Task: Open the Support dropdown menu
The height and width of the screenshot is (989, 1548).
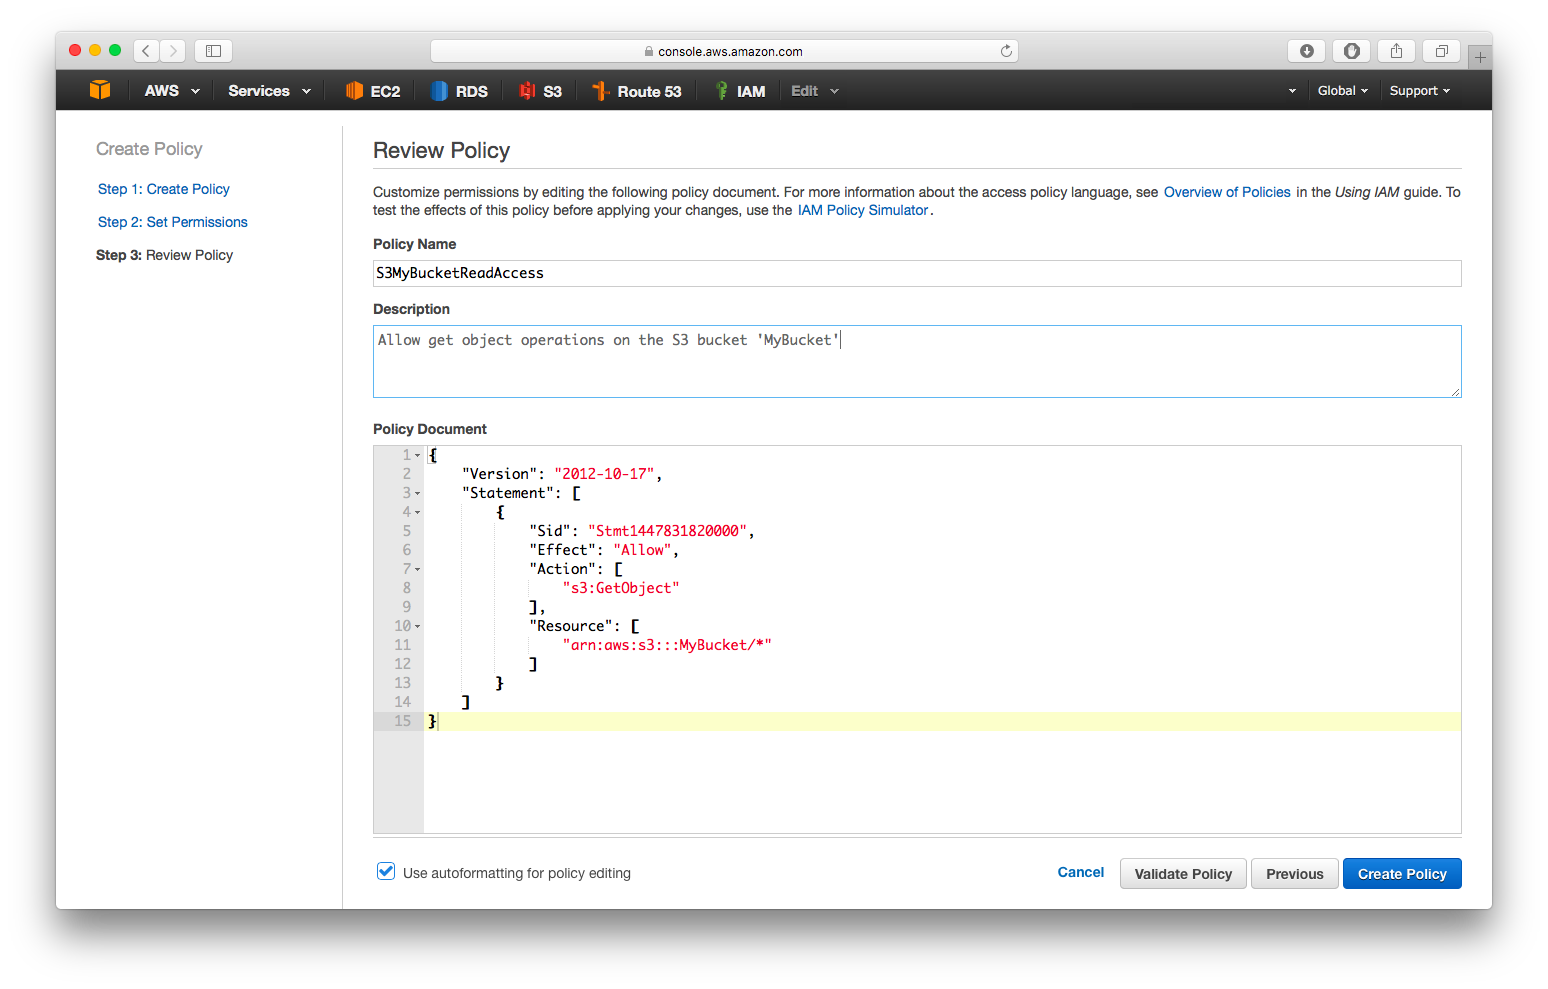Action: [1419, 91]
